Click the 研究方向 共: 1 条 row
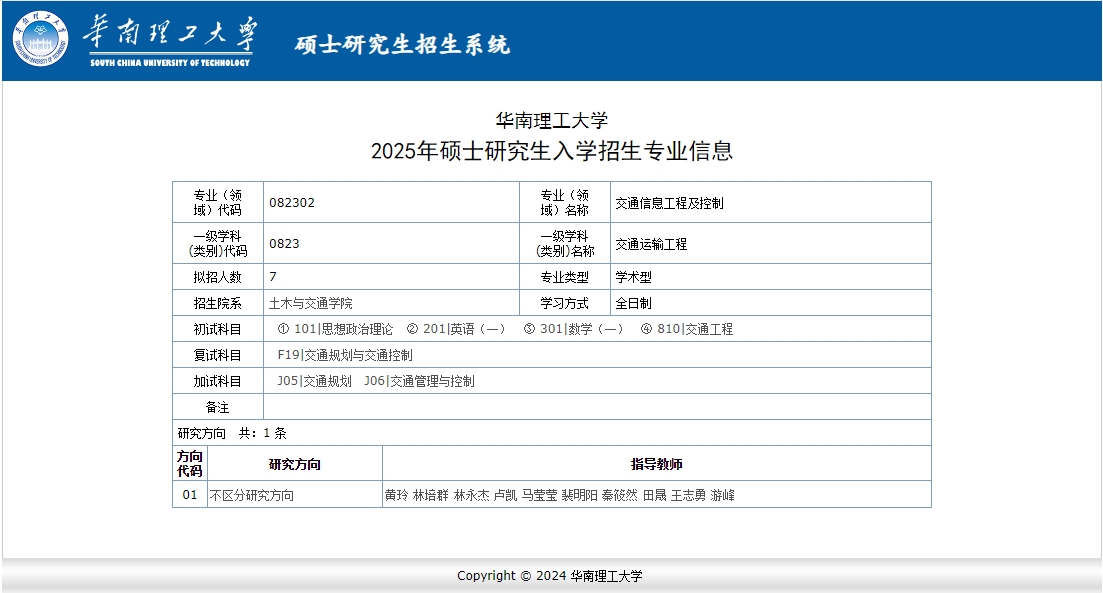Screen dimensions: 1103x593 click(552, 433)
